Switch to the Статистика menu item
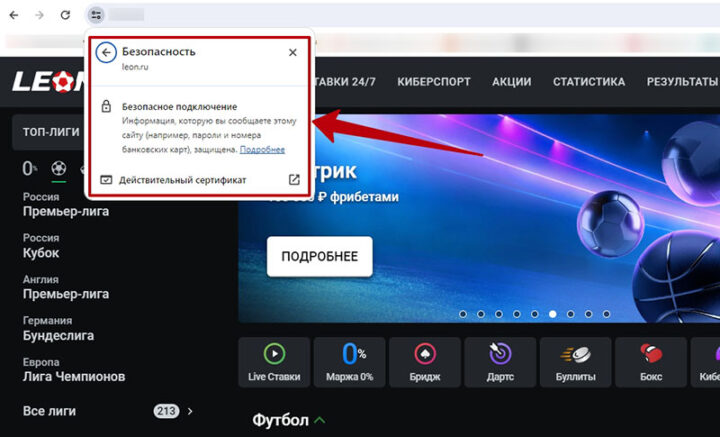Viewport: 720px width, 437px height. (x=589, y=82)
